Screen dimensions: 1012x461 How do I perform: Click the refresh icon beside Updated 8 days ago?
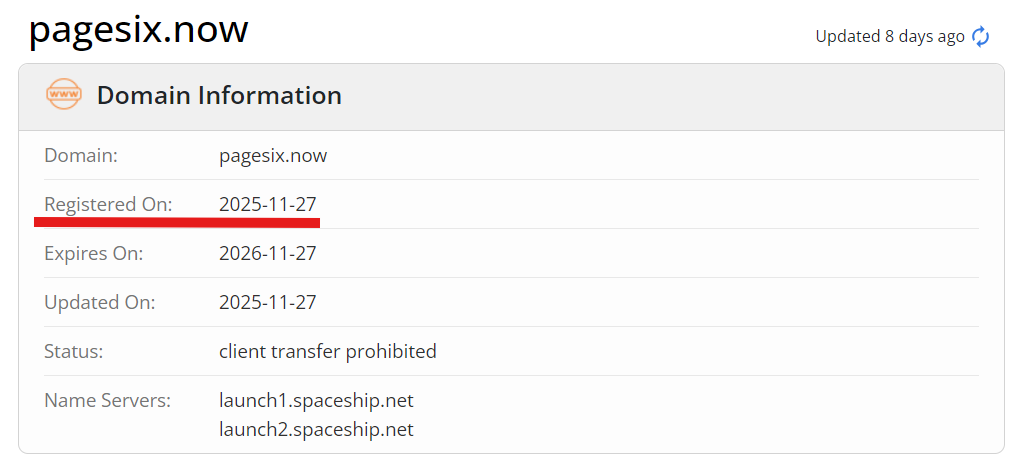point(981,37)
